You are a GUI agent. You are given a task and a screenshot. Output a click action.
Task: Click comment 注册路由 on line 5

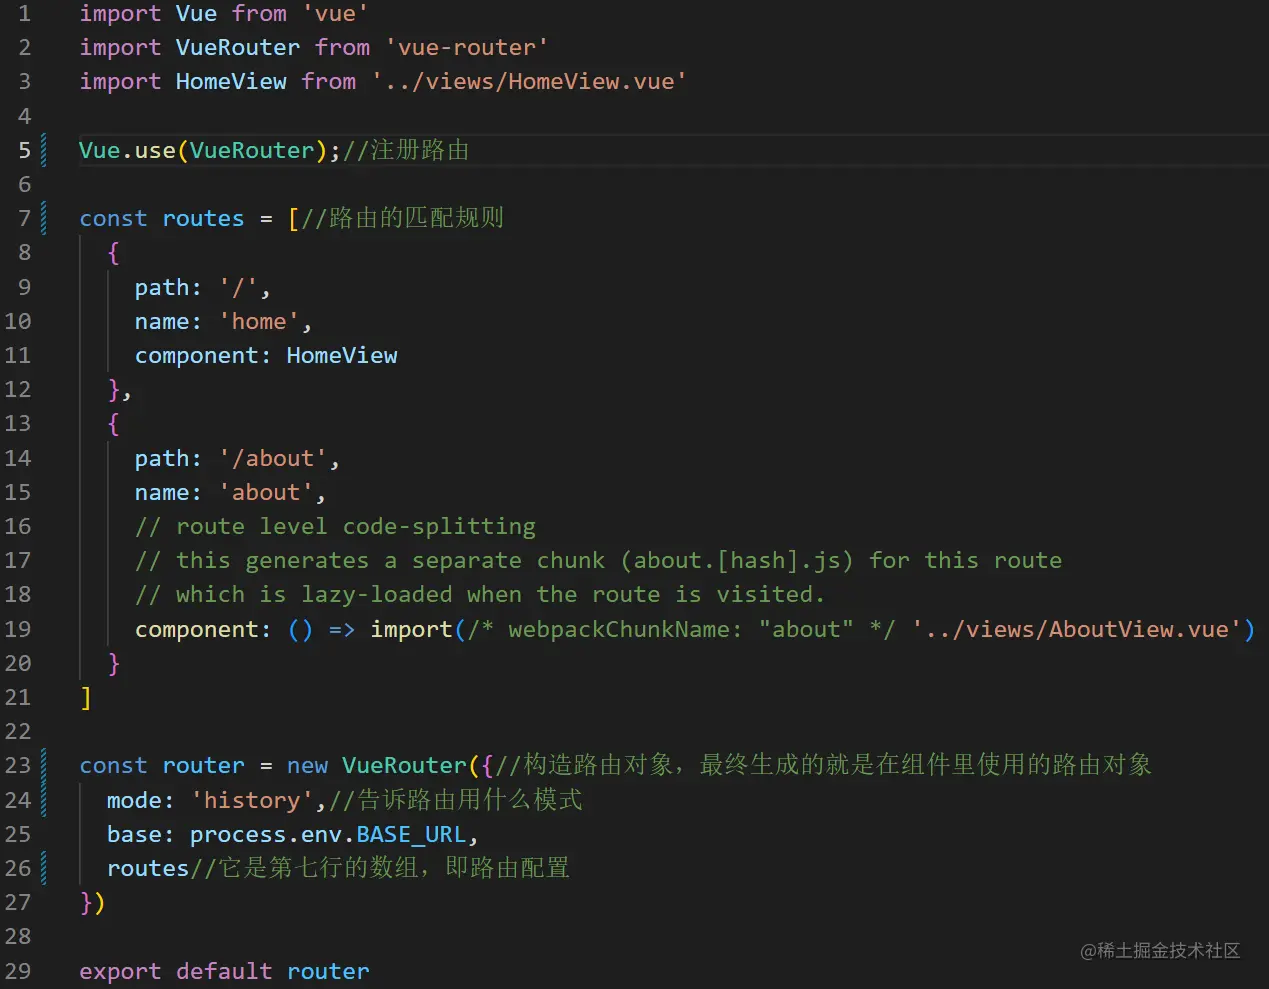coord(406,150)
